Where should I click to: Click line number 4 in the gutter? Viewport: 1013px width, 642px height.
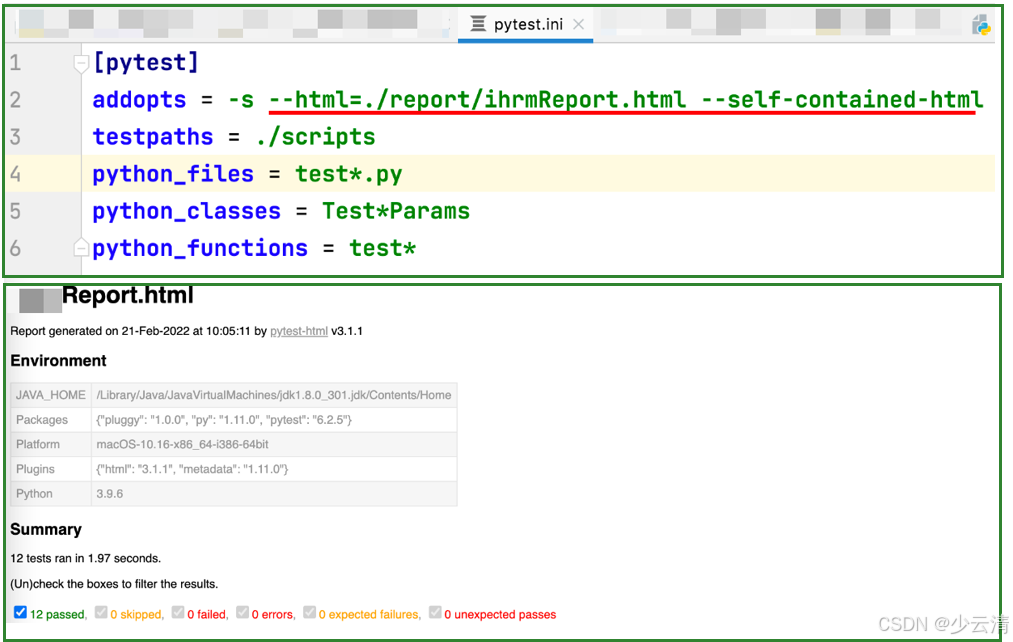pos(16,174)
